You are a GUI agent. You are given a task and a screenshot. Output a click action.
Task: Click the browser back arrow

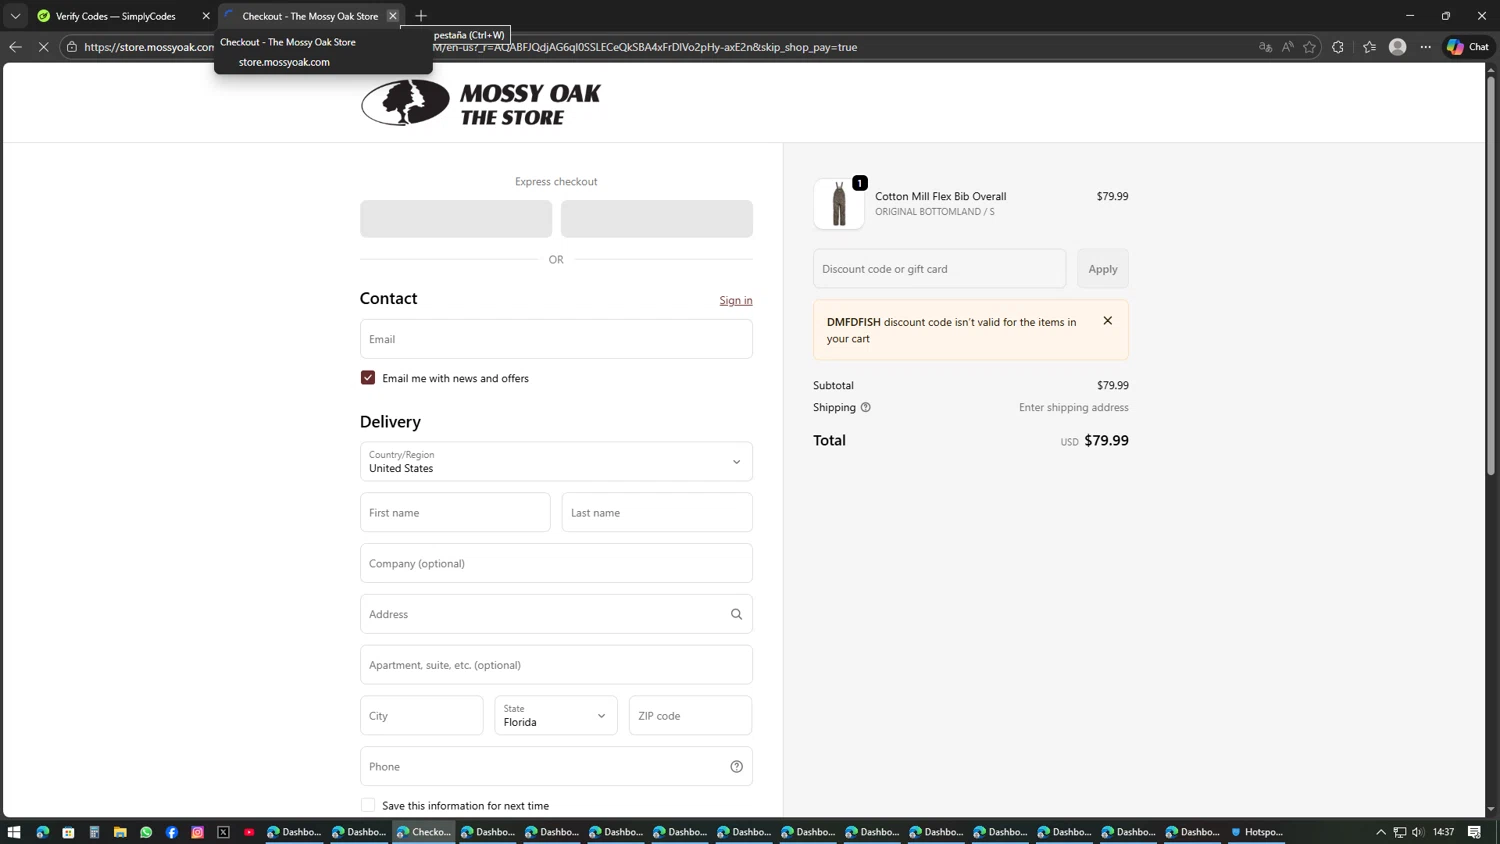pos(15,47)
